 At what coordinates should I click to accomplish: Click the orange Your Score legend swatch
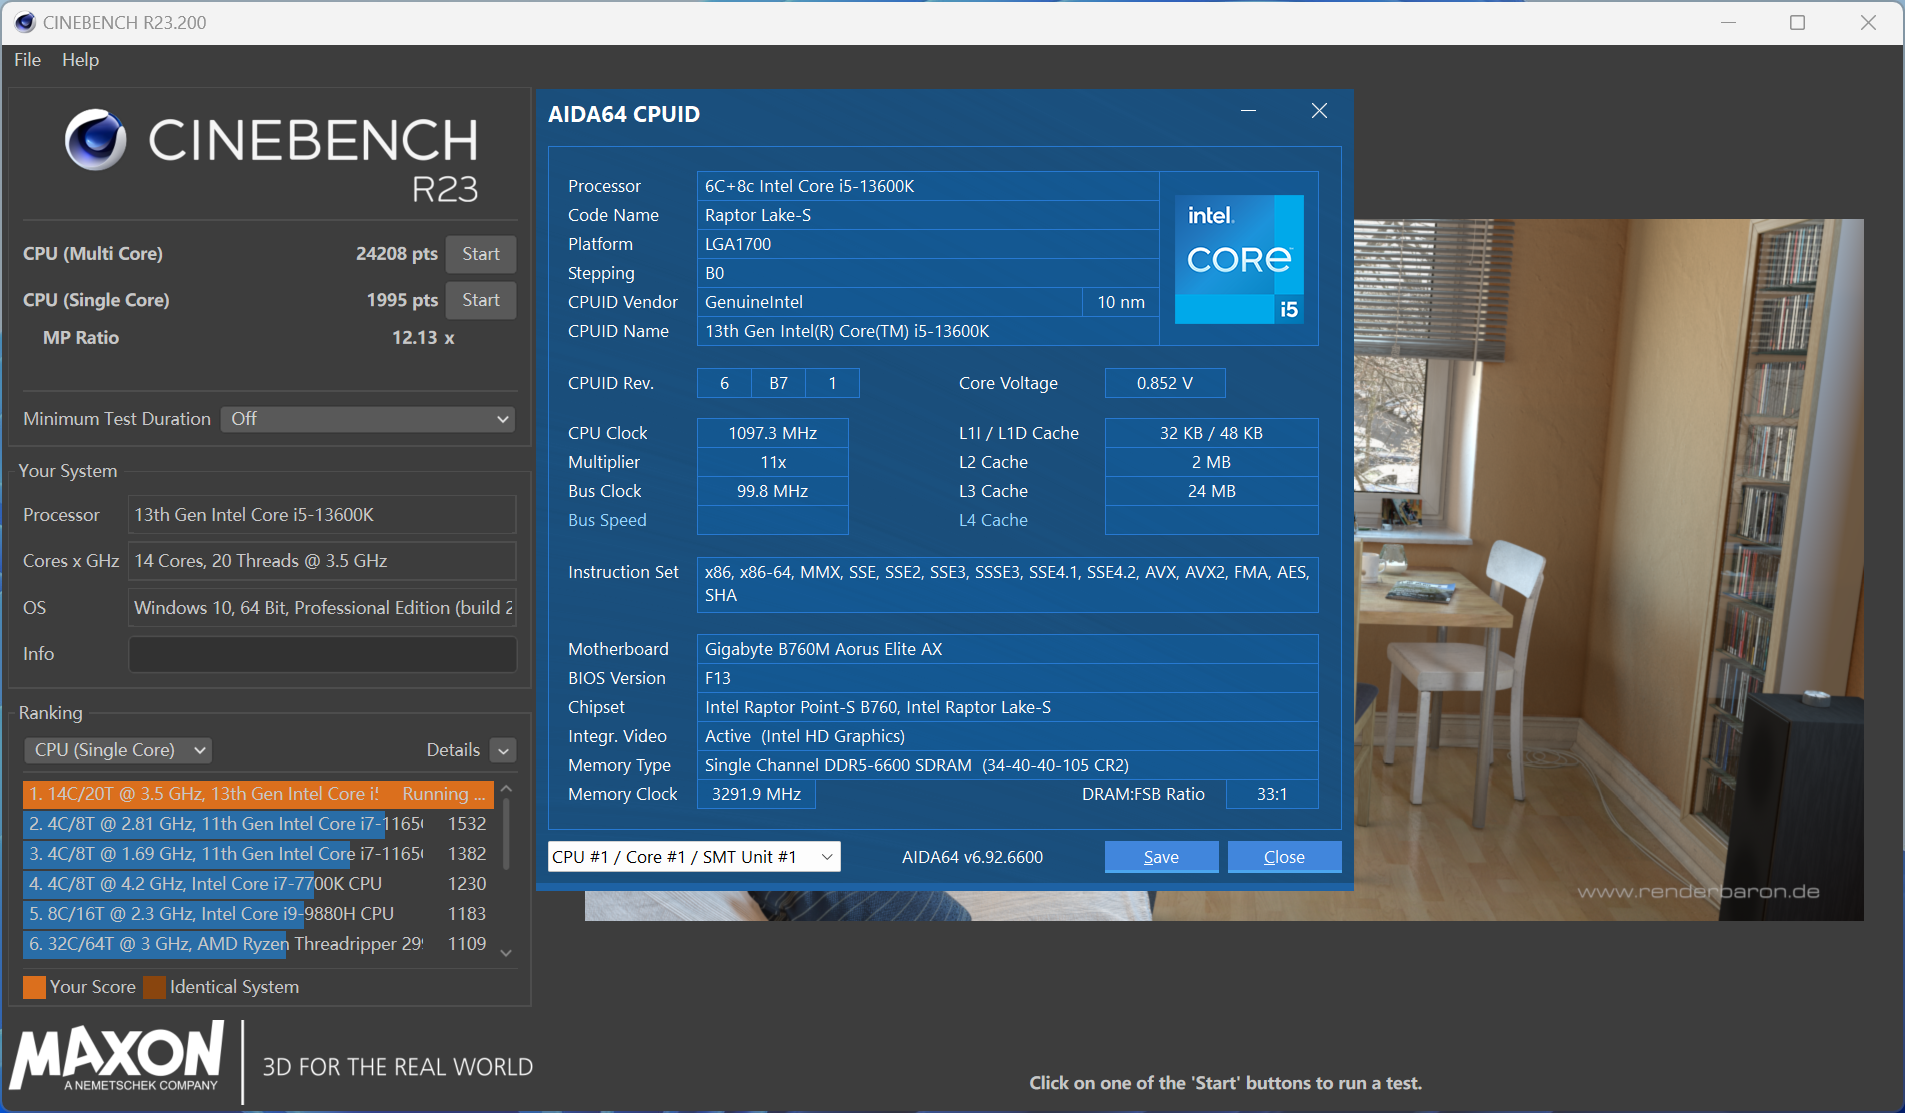click(34, 987)
